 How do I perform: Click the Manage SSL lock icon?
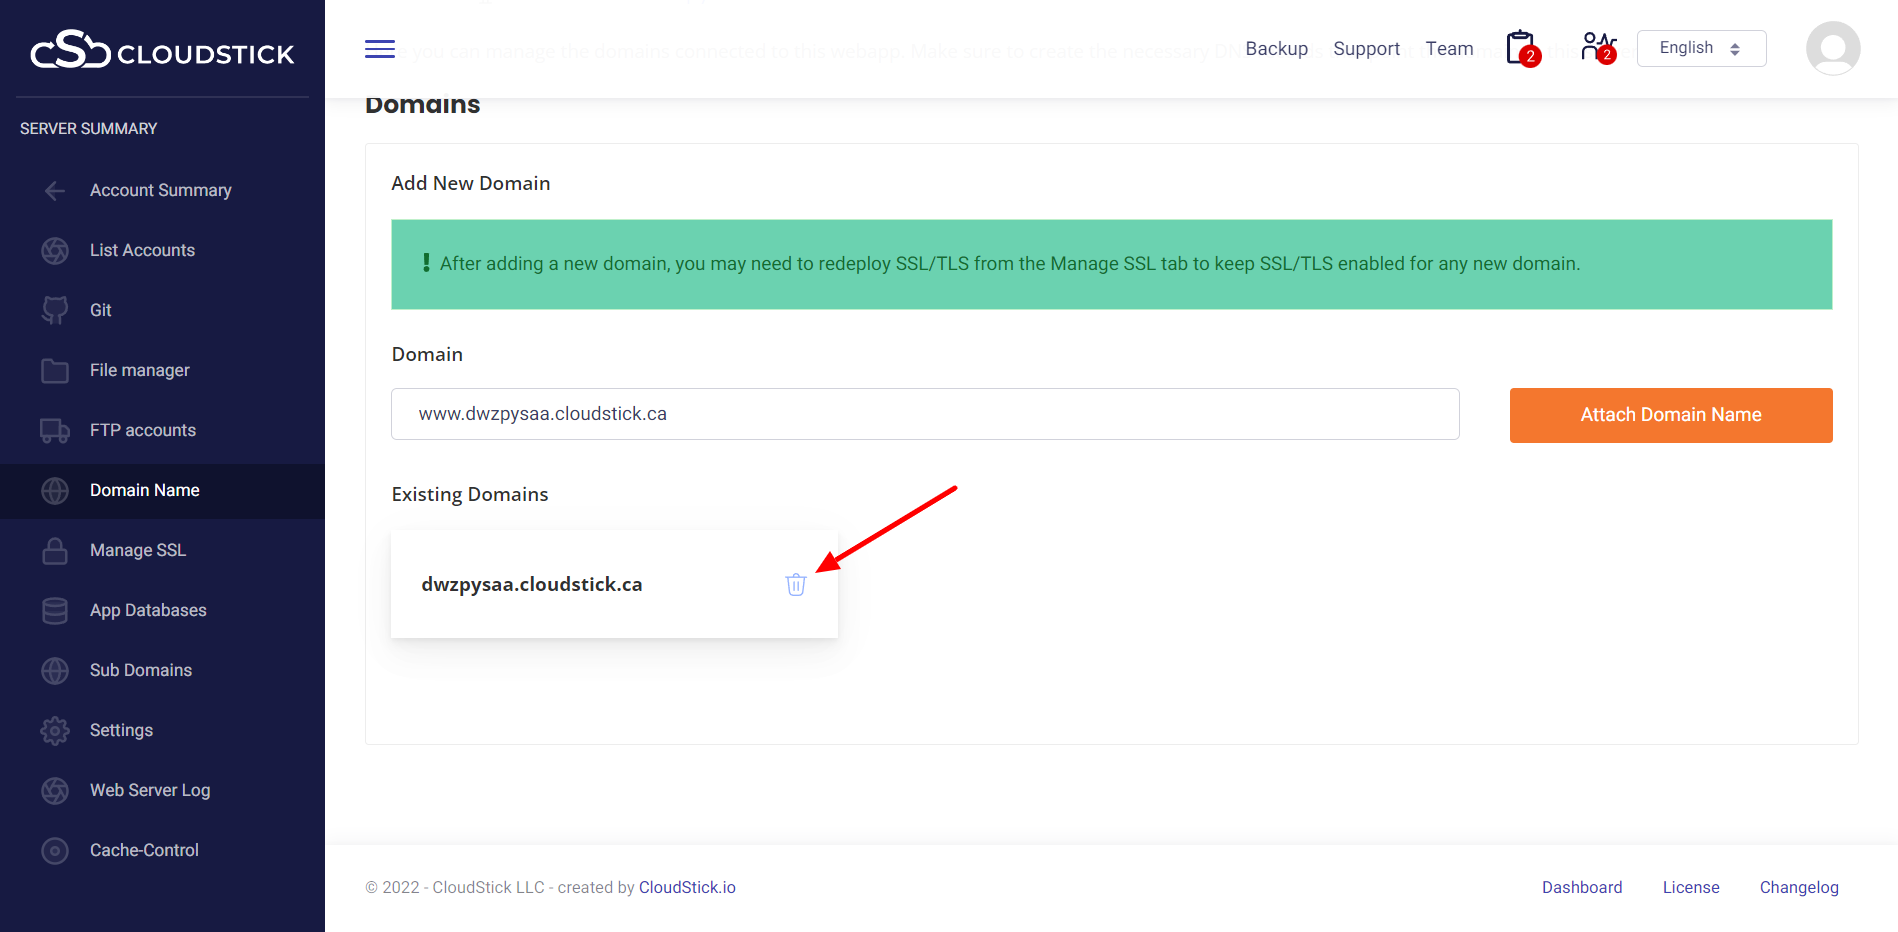pyautogui.click(x=55, y=550)
